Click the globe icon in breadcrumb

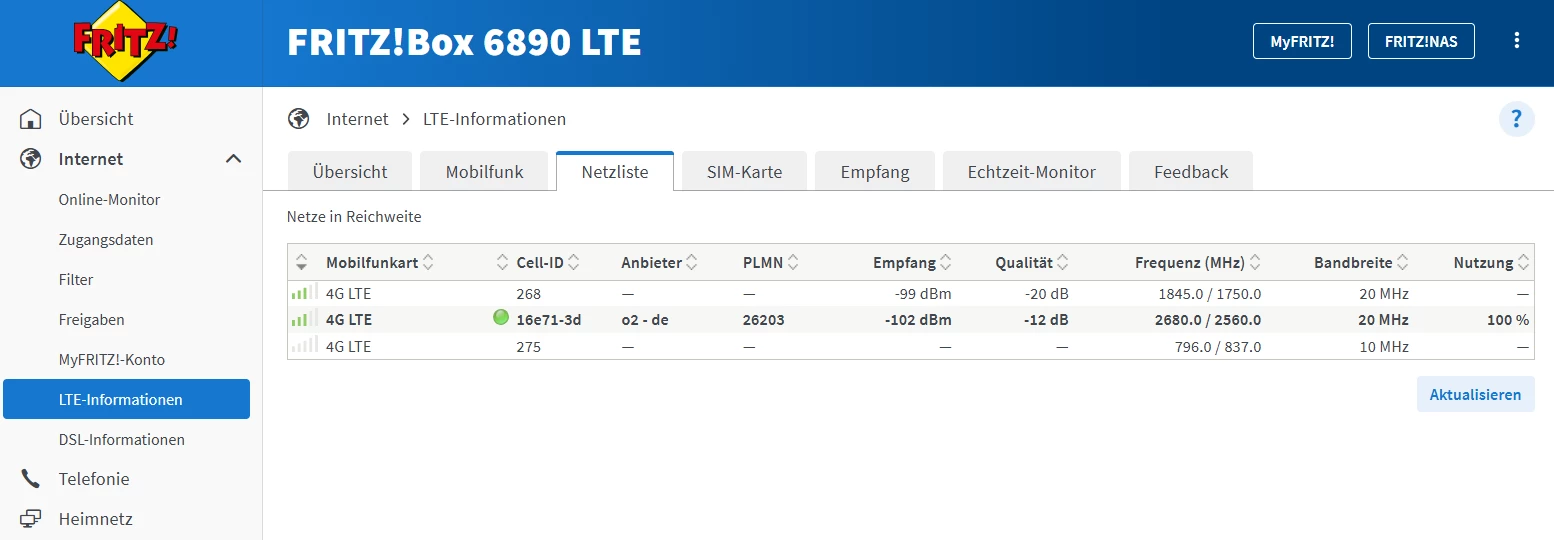point(298,119)
